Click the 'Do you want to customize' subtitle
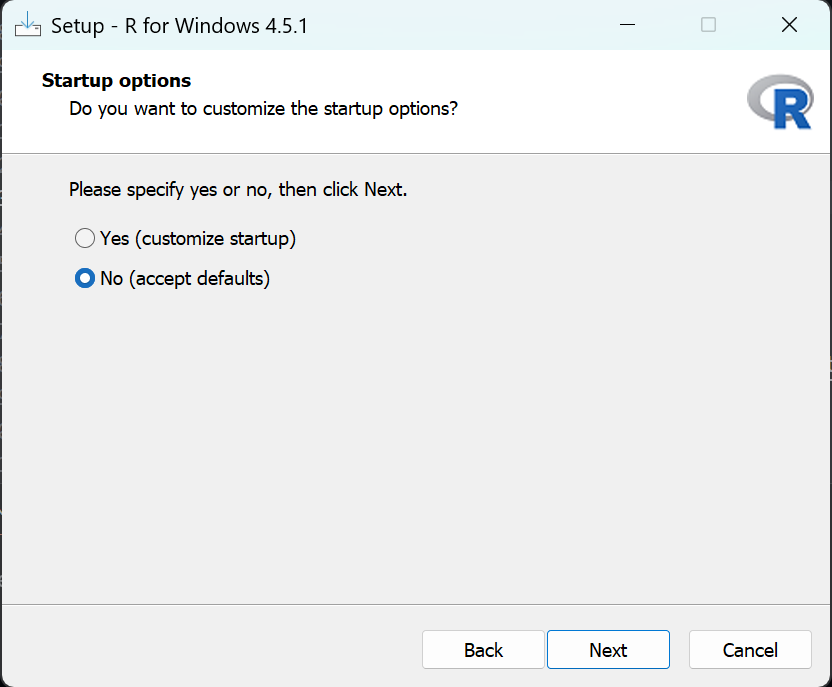The height and width of the screenshot is (687, 832). point(263,108)
